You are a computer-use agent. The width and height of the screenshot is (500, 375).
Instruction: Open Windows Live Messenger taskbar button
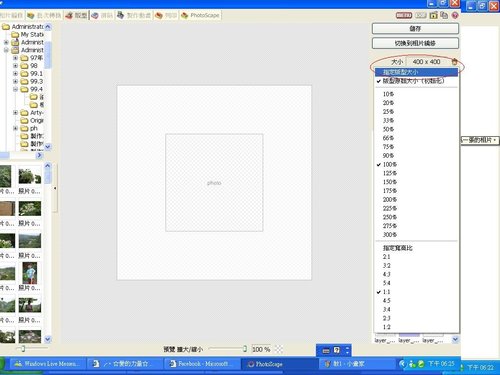click(x=47, y=364)
